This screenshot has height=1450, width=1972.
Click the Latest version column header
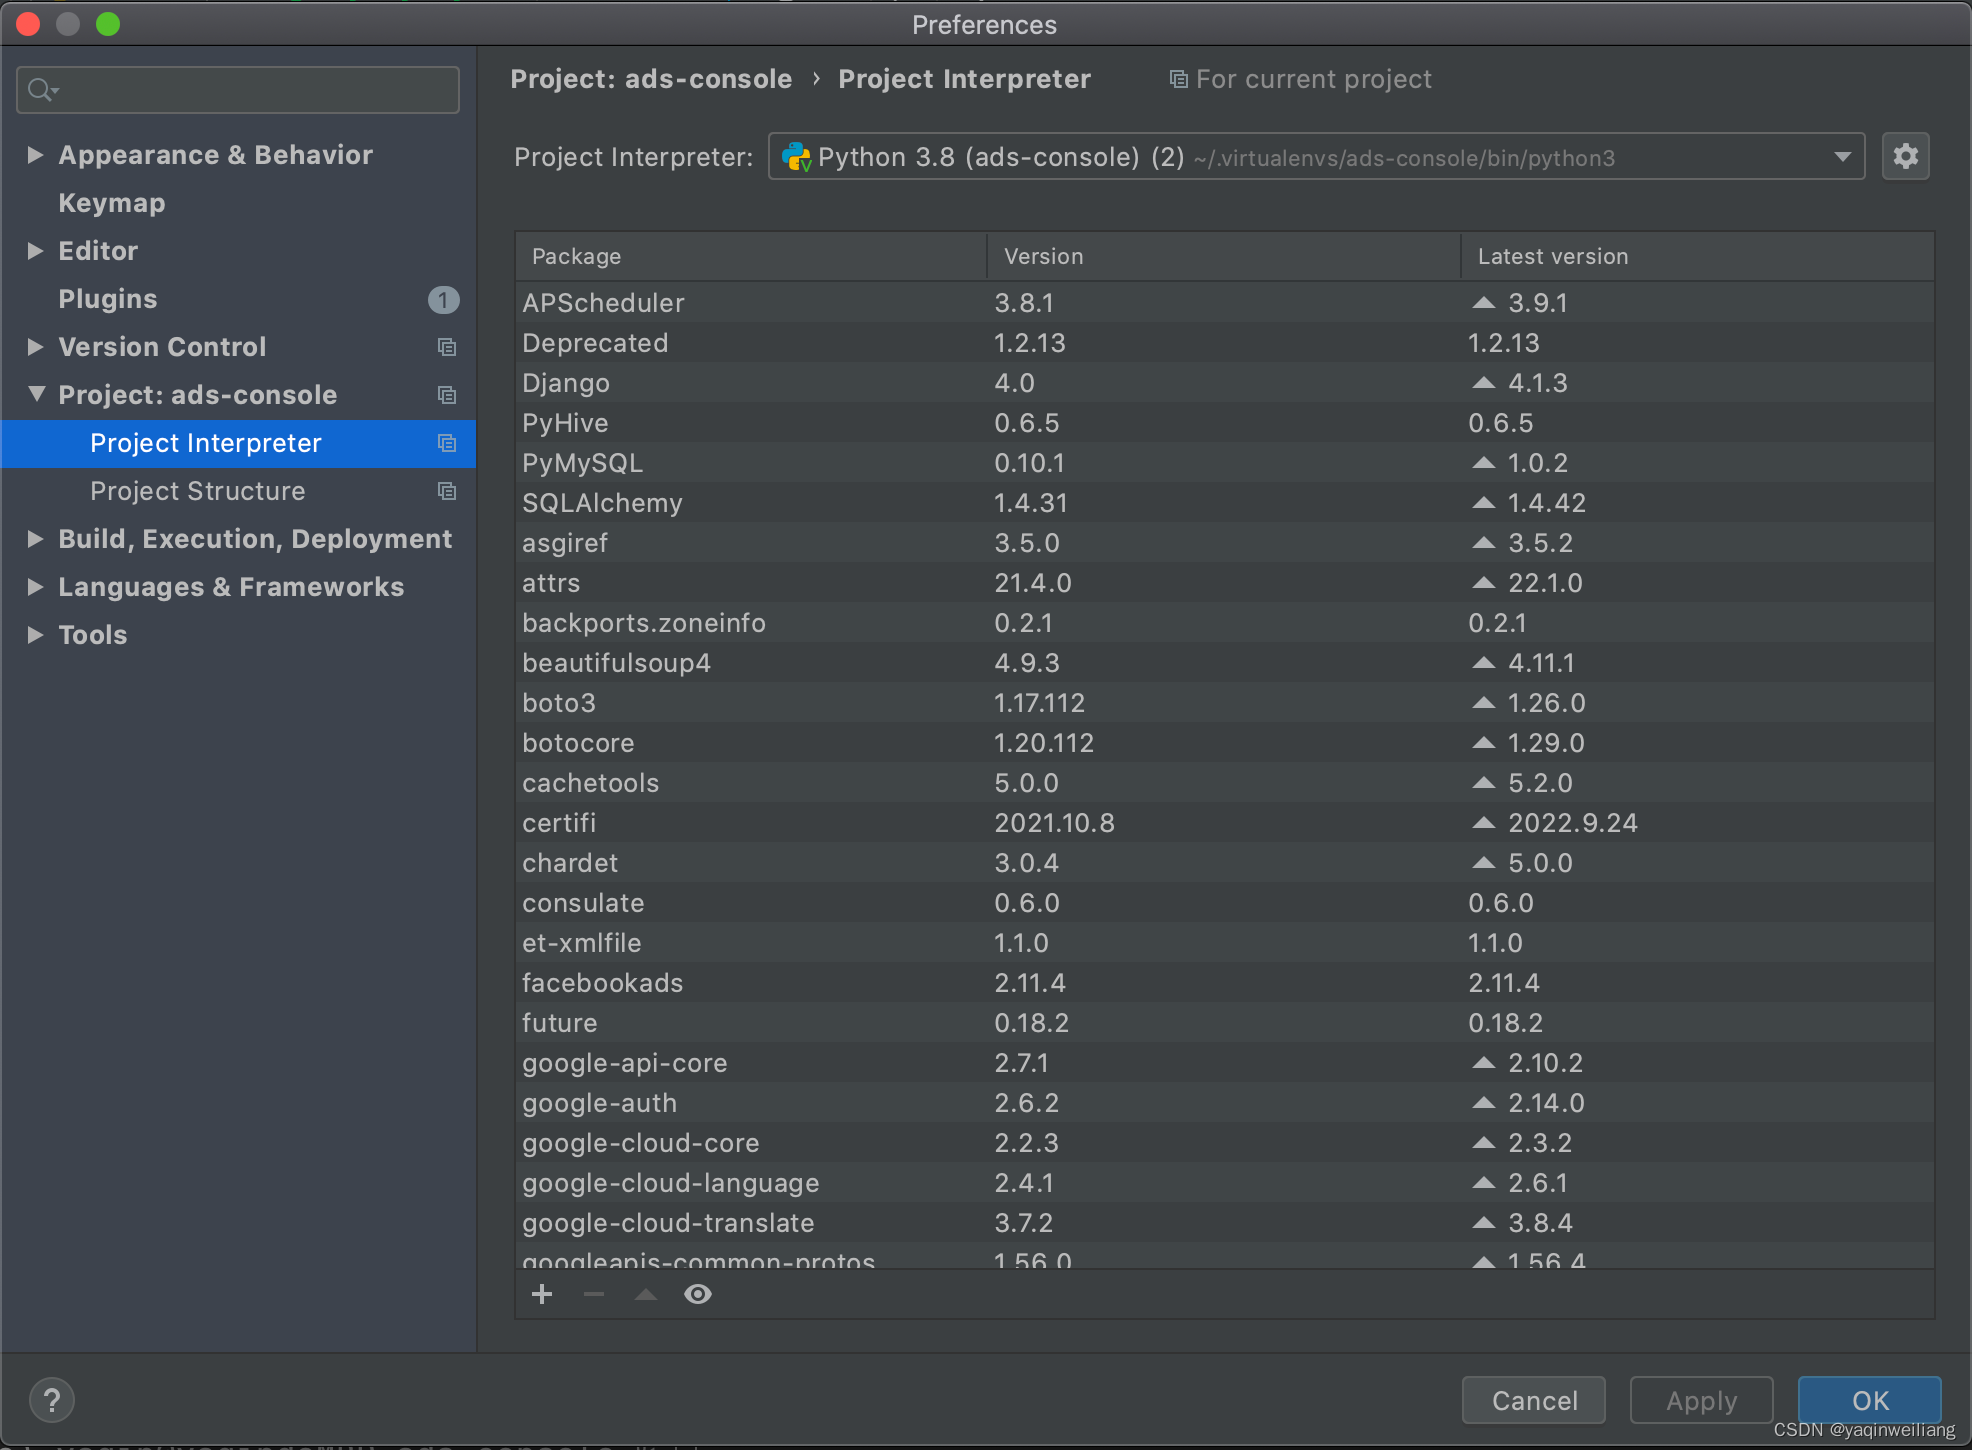pos(1697,257)
